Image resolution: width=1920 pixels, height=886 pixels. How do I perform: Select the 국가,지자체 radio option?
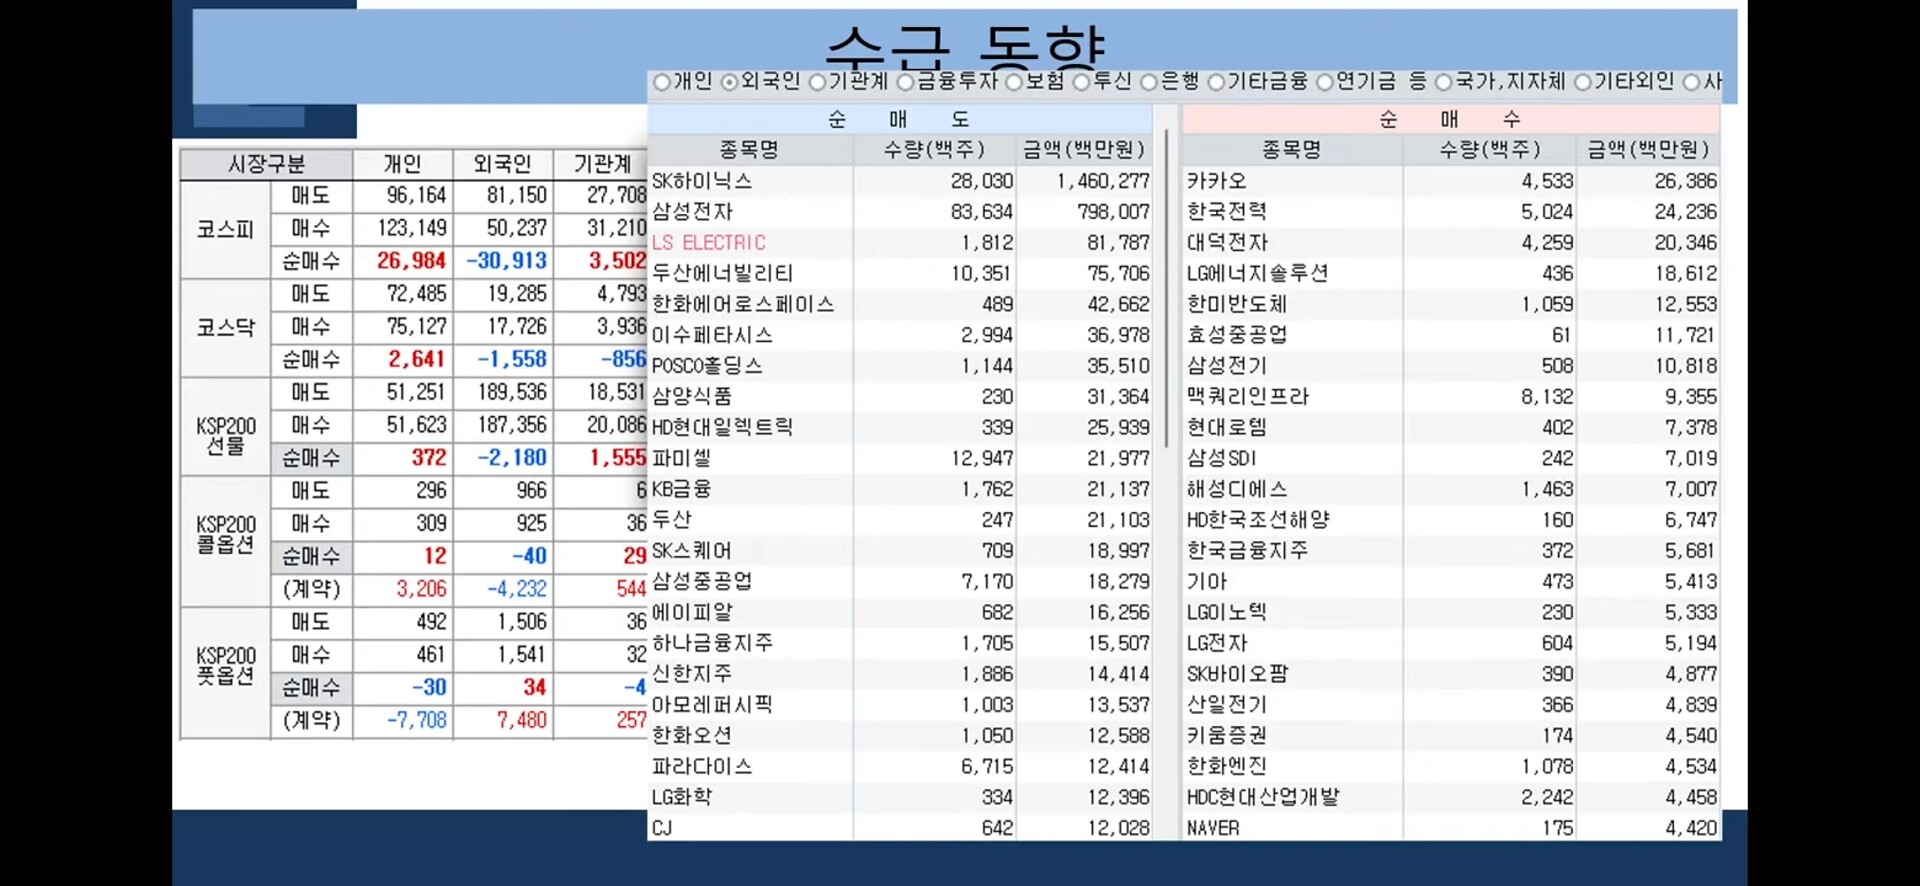click(1443, 83)
